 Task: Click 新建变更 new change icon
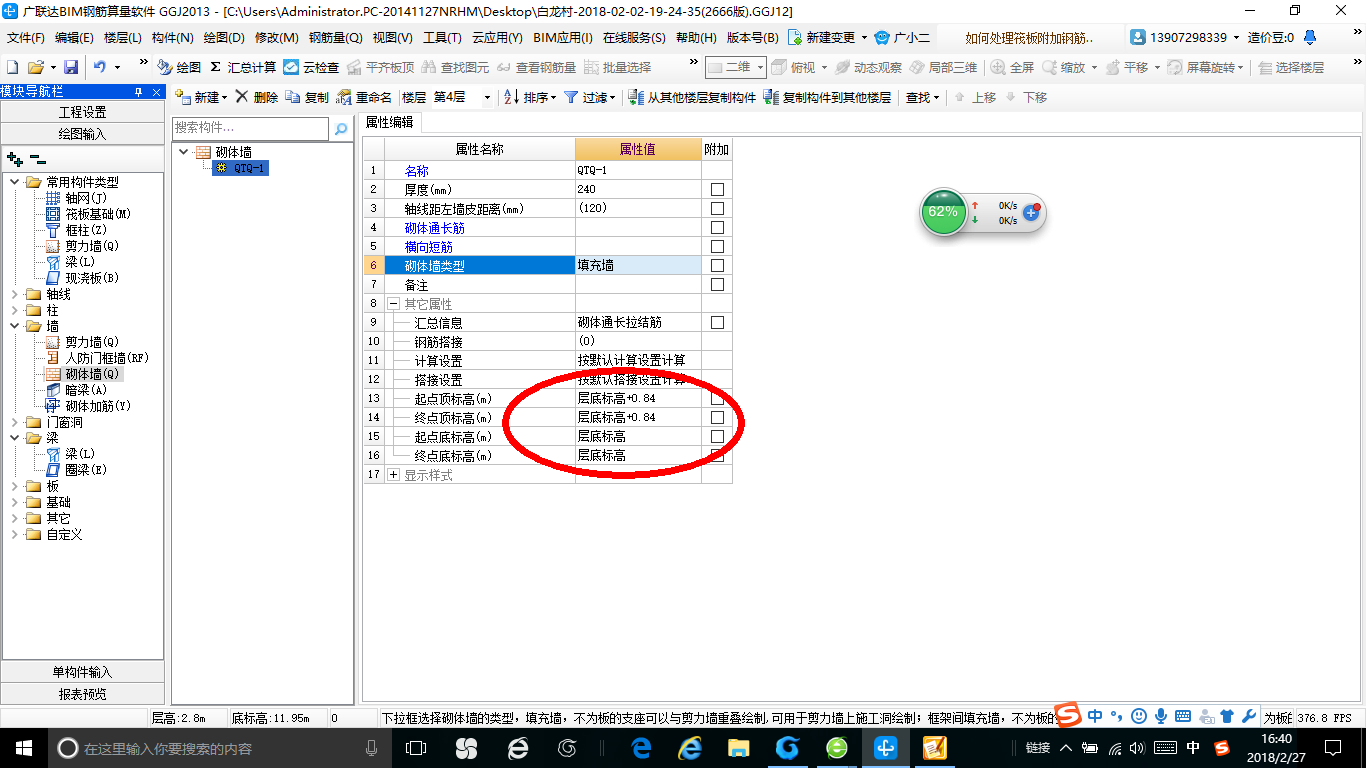pos(795,38)
